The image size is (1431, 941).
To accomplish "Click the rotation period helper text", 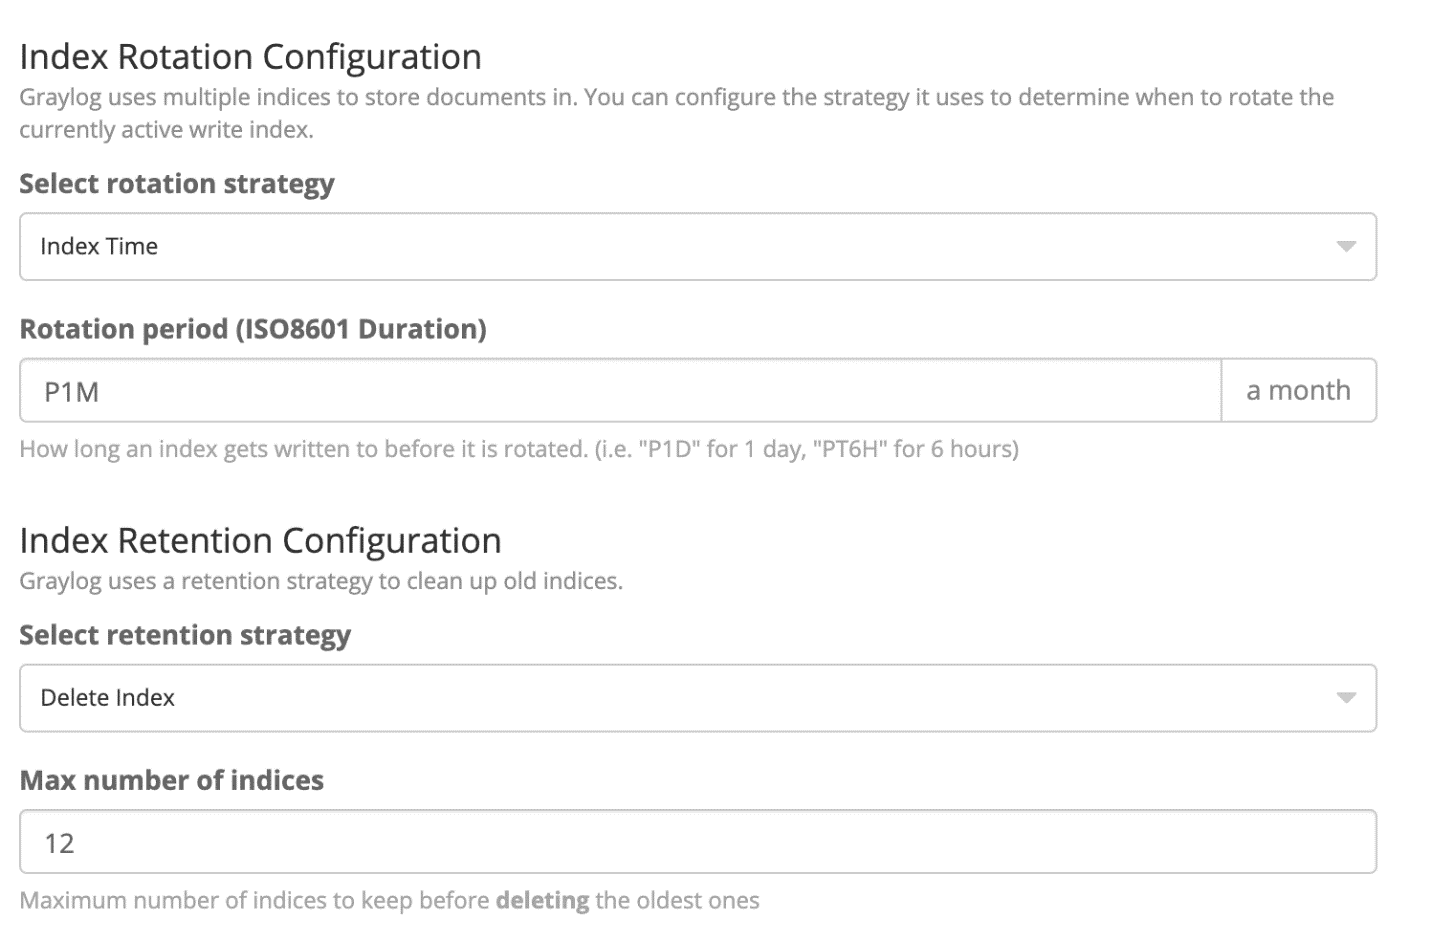I will 518,449.
